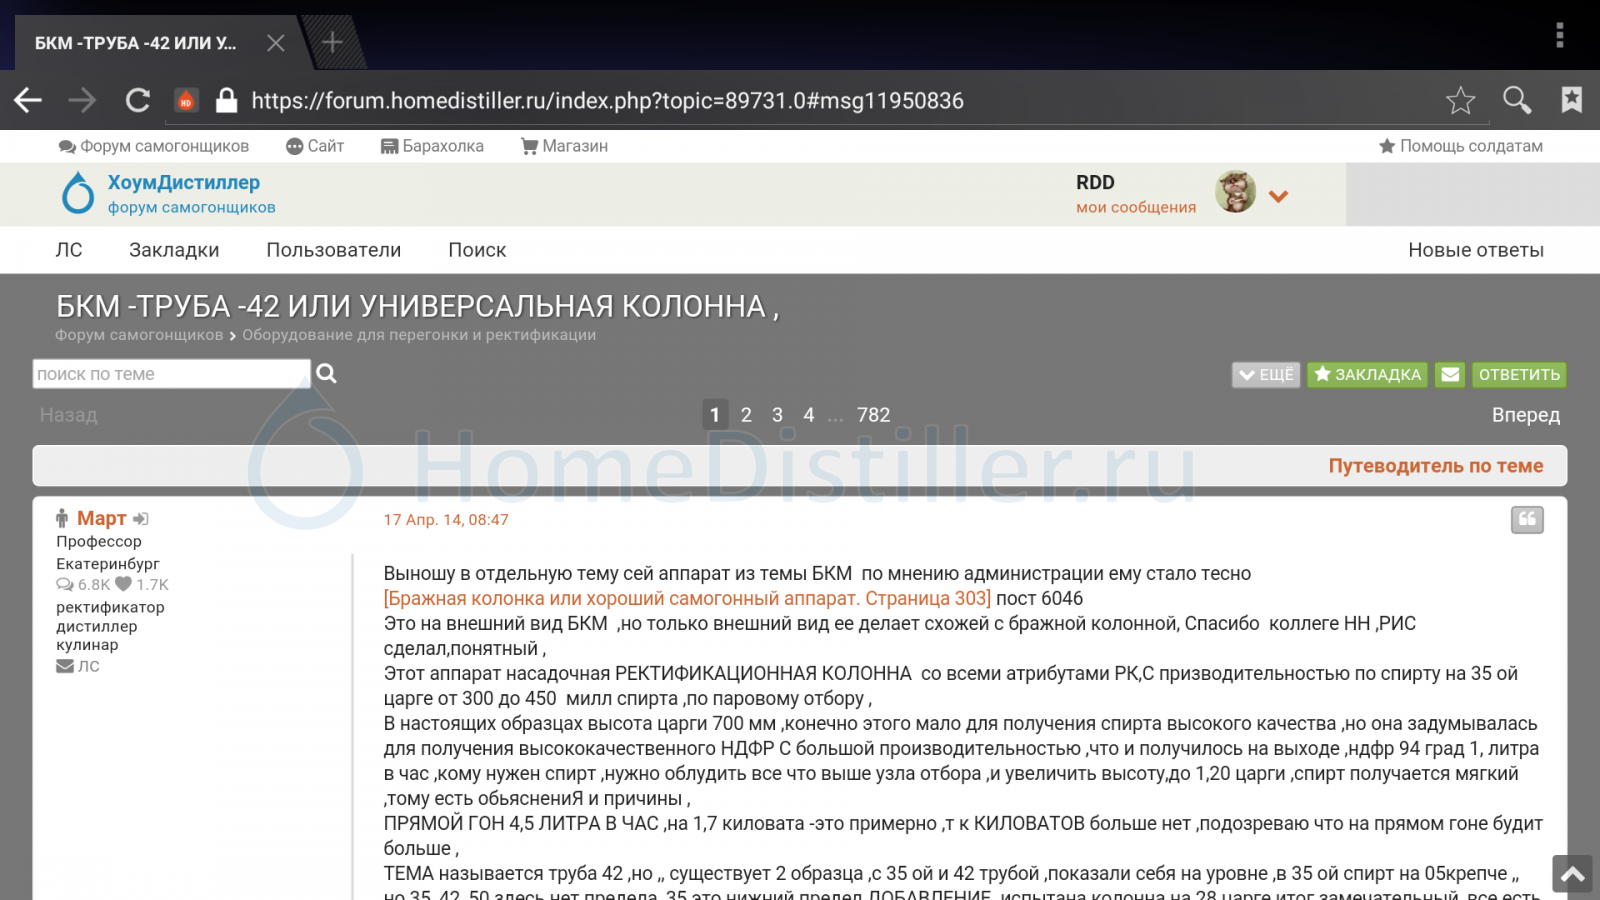Go to page 782 of the topic
Viewport: 1600px width, 900px height.
(x=873, y=415)
